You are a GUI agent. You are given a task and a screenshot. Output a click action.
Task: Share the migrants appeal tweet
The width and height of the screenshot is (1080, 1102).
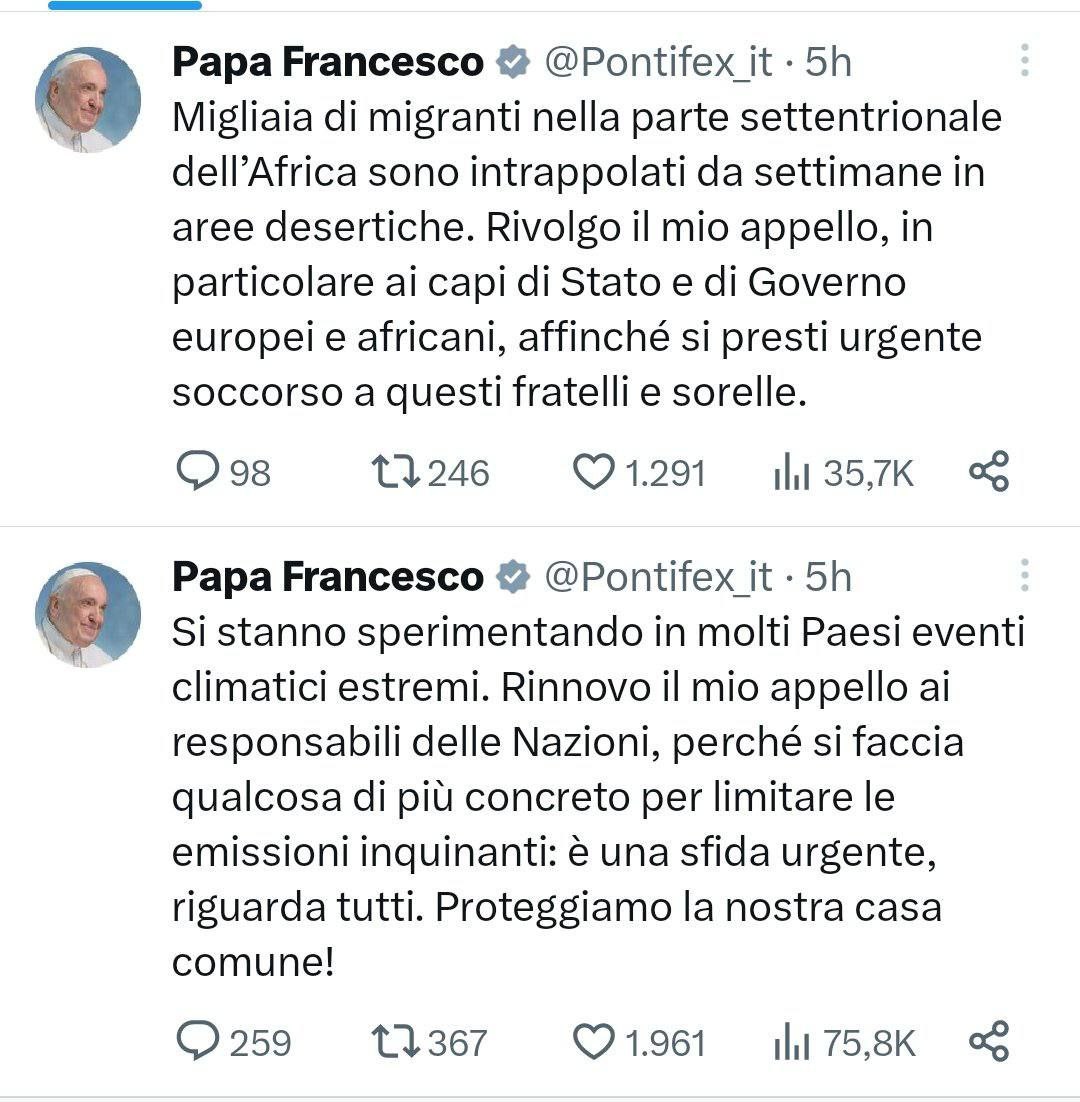989,472
